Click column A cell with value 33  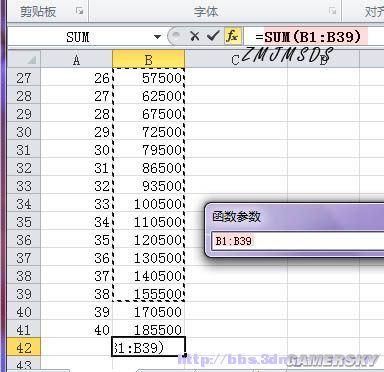tap(77, 204)
